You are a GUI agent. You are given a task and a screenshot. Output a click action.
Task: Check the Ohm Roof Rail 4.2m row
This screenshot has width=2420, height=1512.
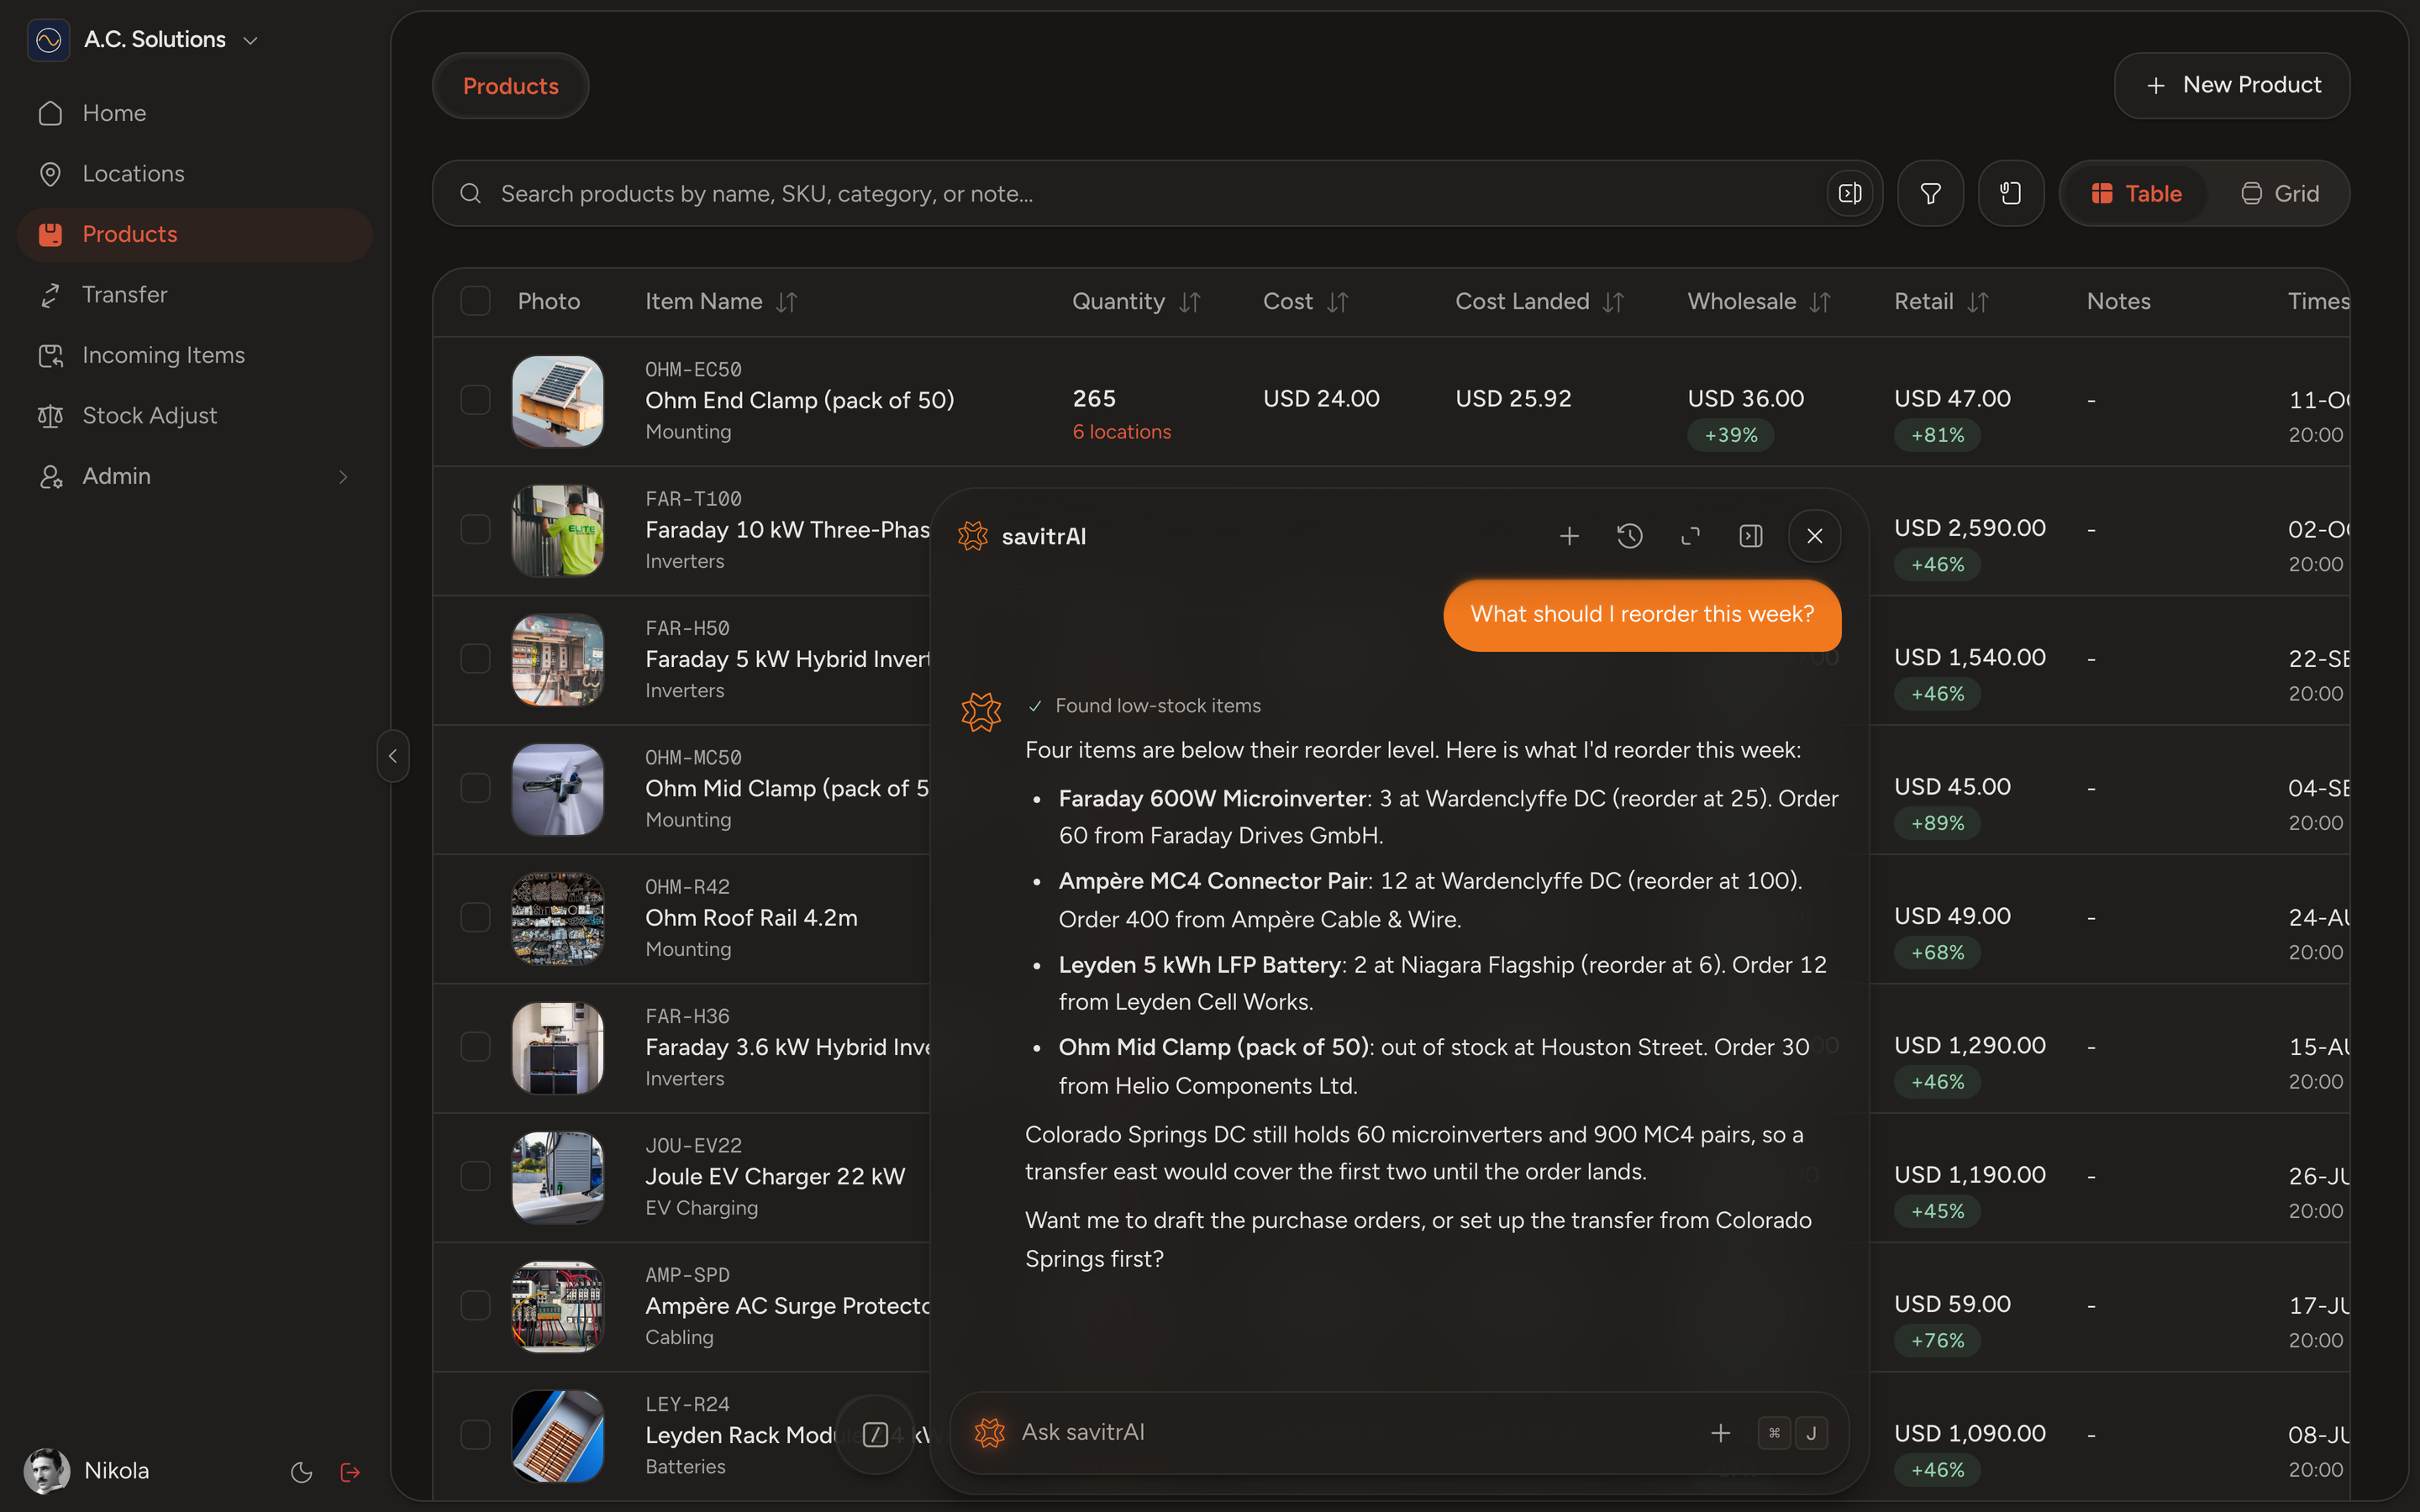(x=475, y=917)
